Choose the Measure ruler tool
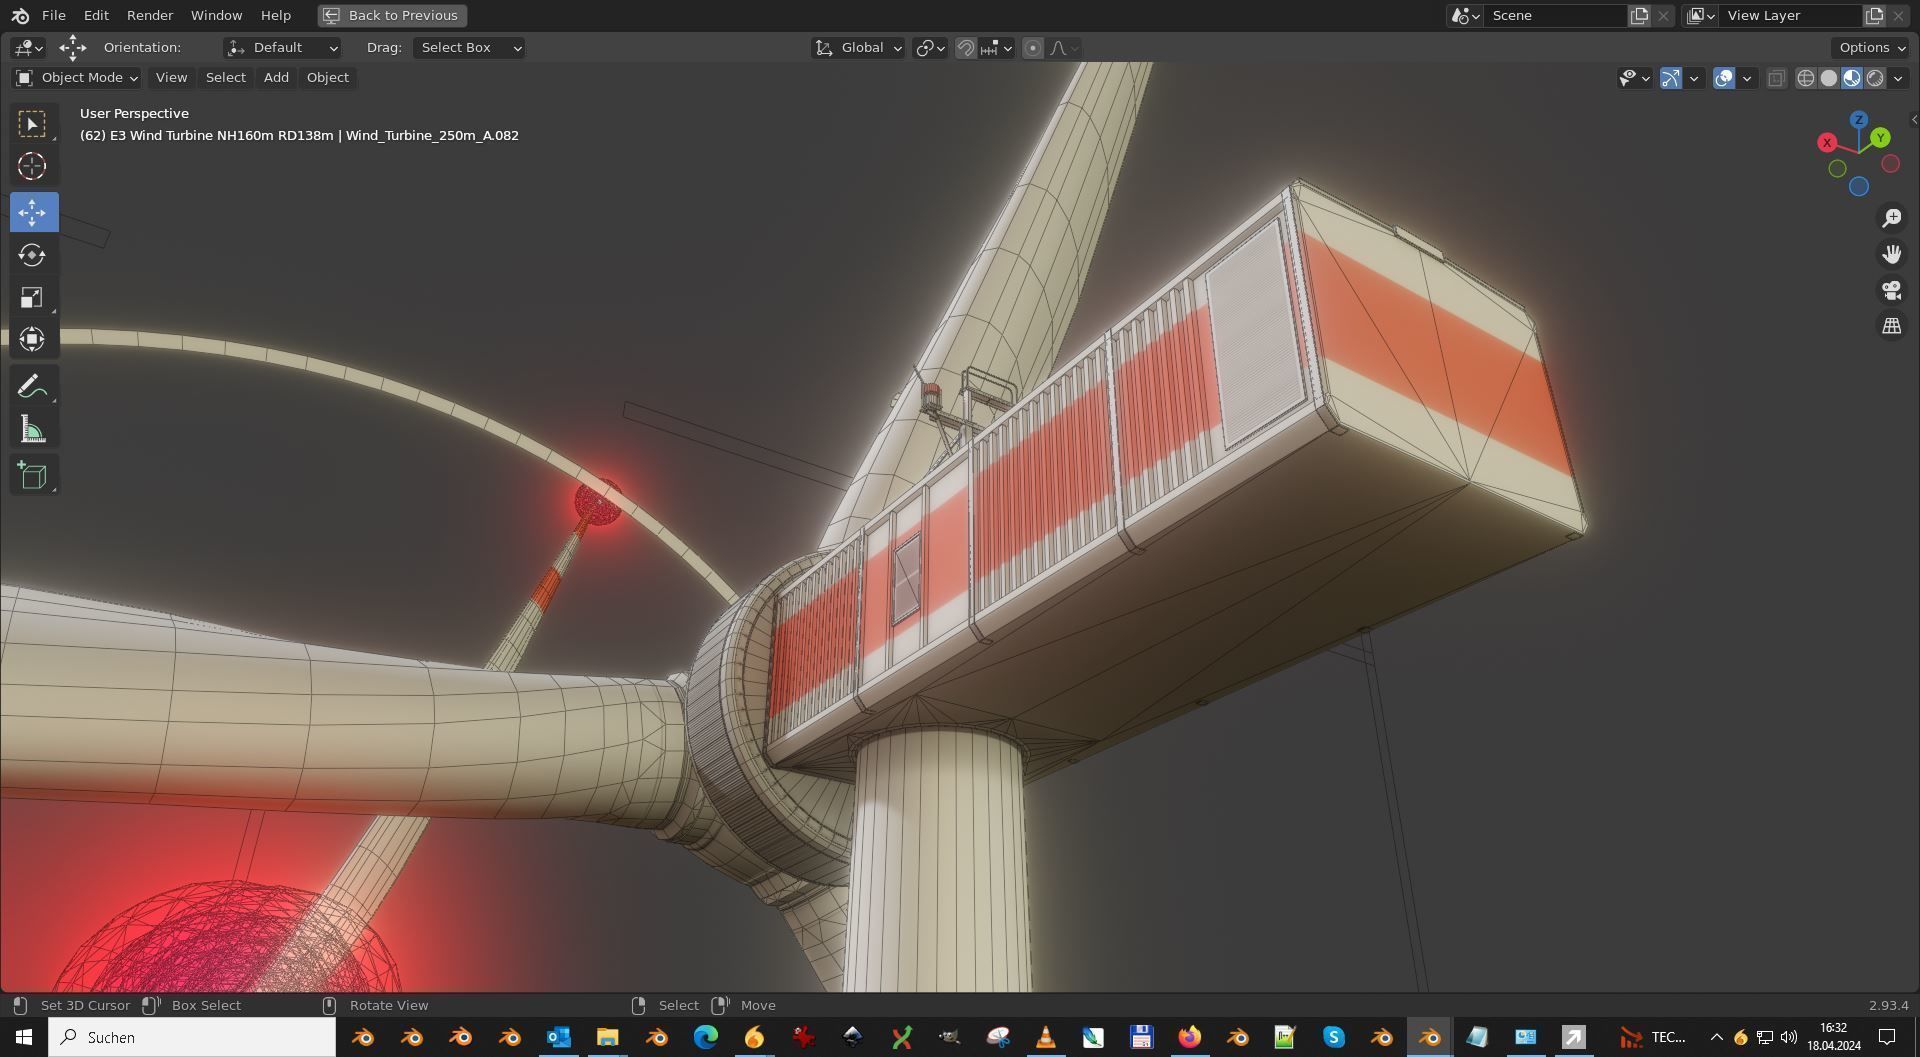Image resolution: width=1920 pixels, height=1057 pixels. 33,430
